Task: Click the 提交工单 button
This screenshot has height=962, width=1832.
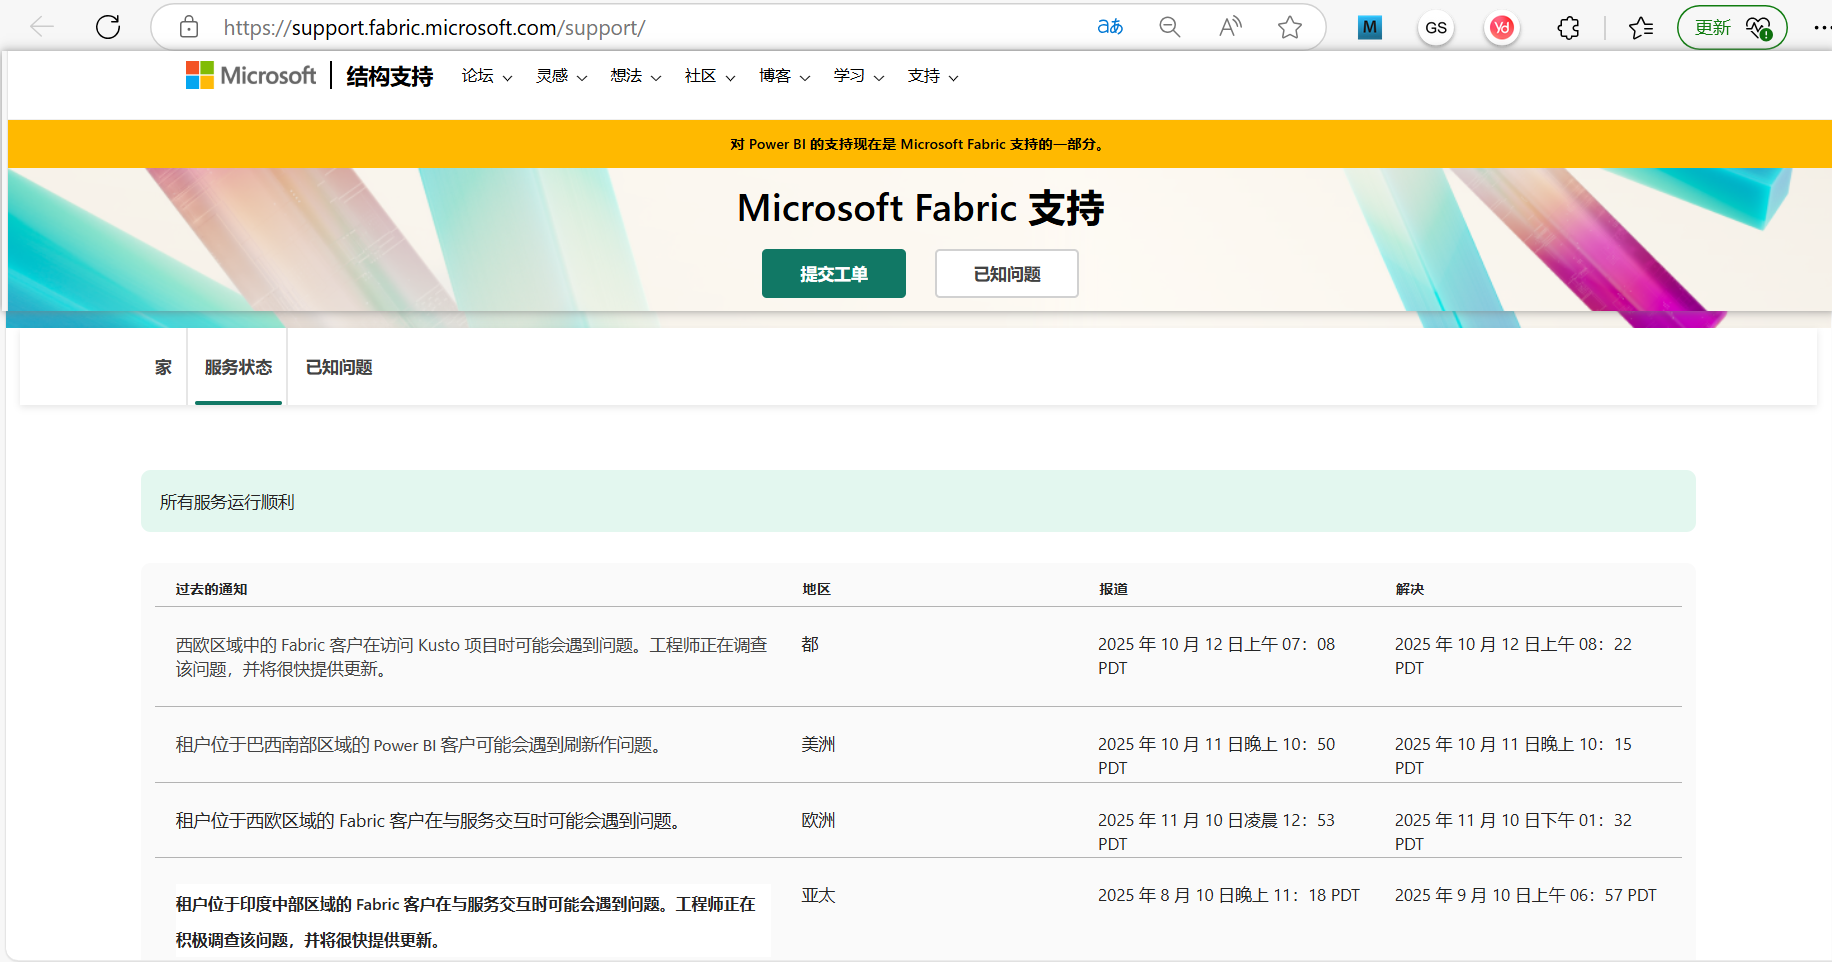Action: point(834,273)
